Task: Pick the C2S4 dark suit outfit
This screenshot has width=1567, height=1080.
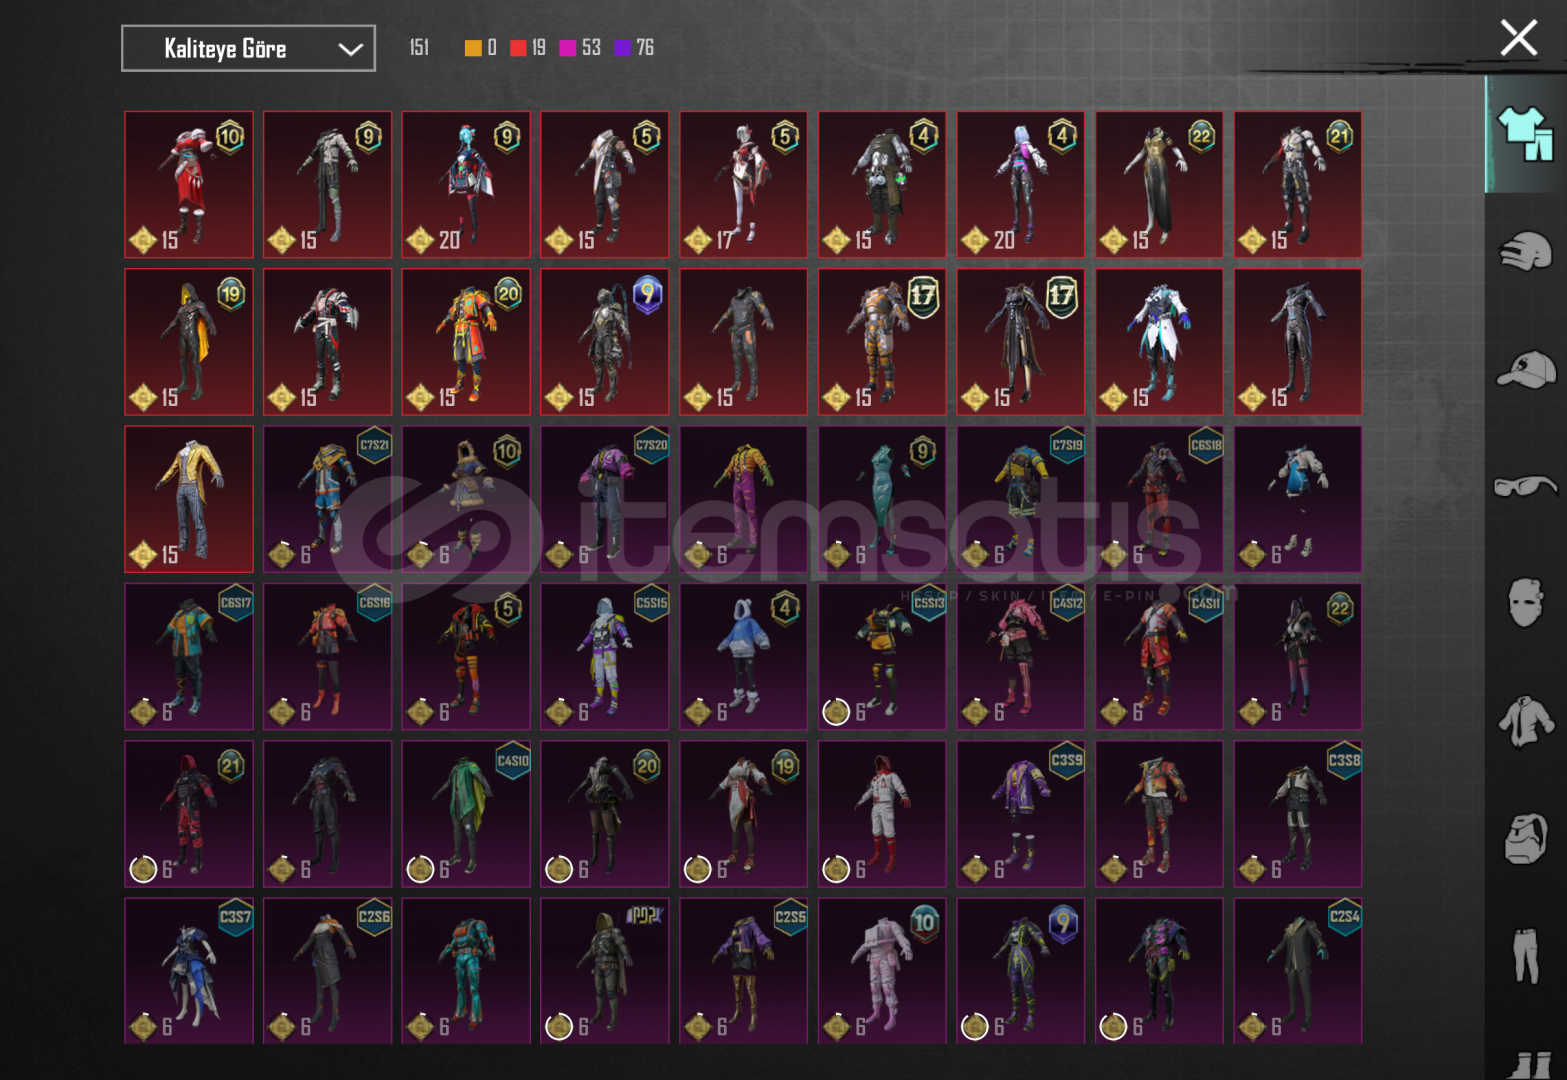Action: [x=1298, y=971]
